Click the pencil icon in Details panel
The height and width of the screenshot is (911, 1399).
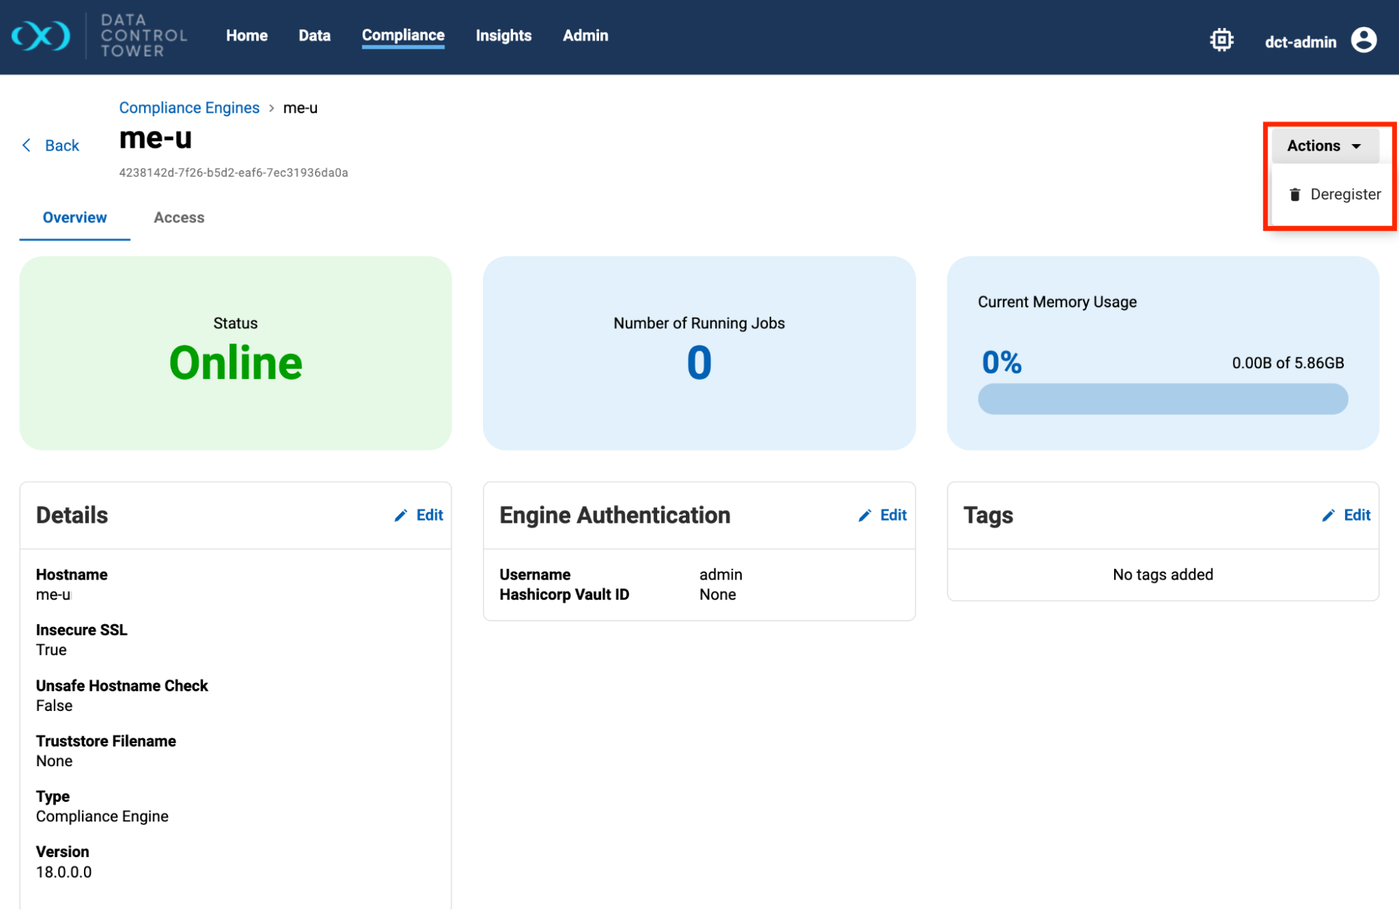coord(401,516)
